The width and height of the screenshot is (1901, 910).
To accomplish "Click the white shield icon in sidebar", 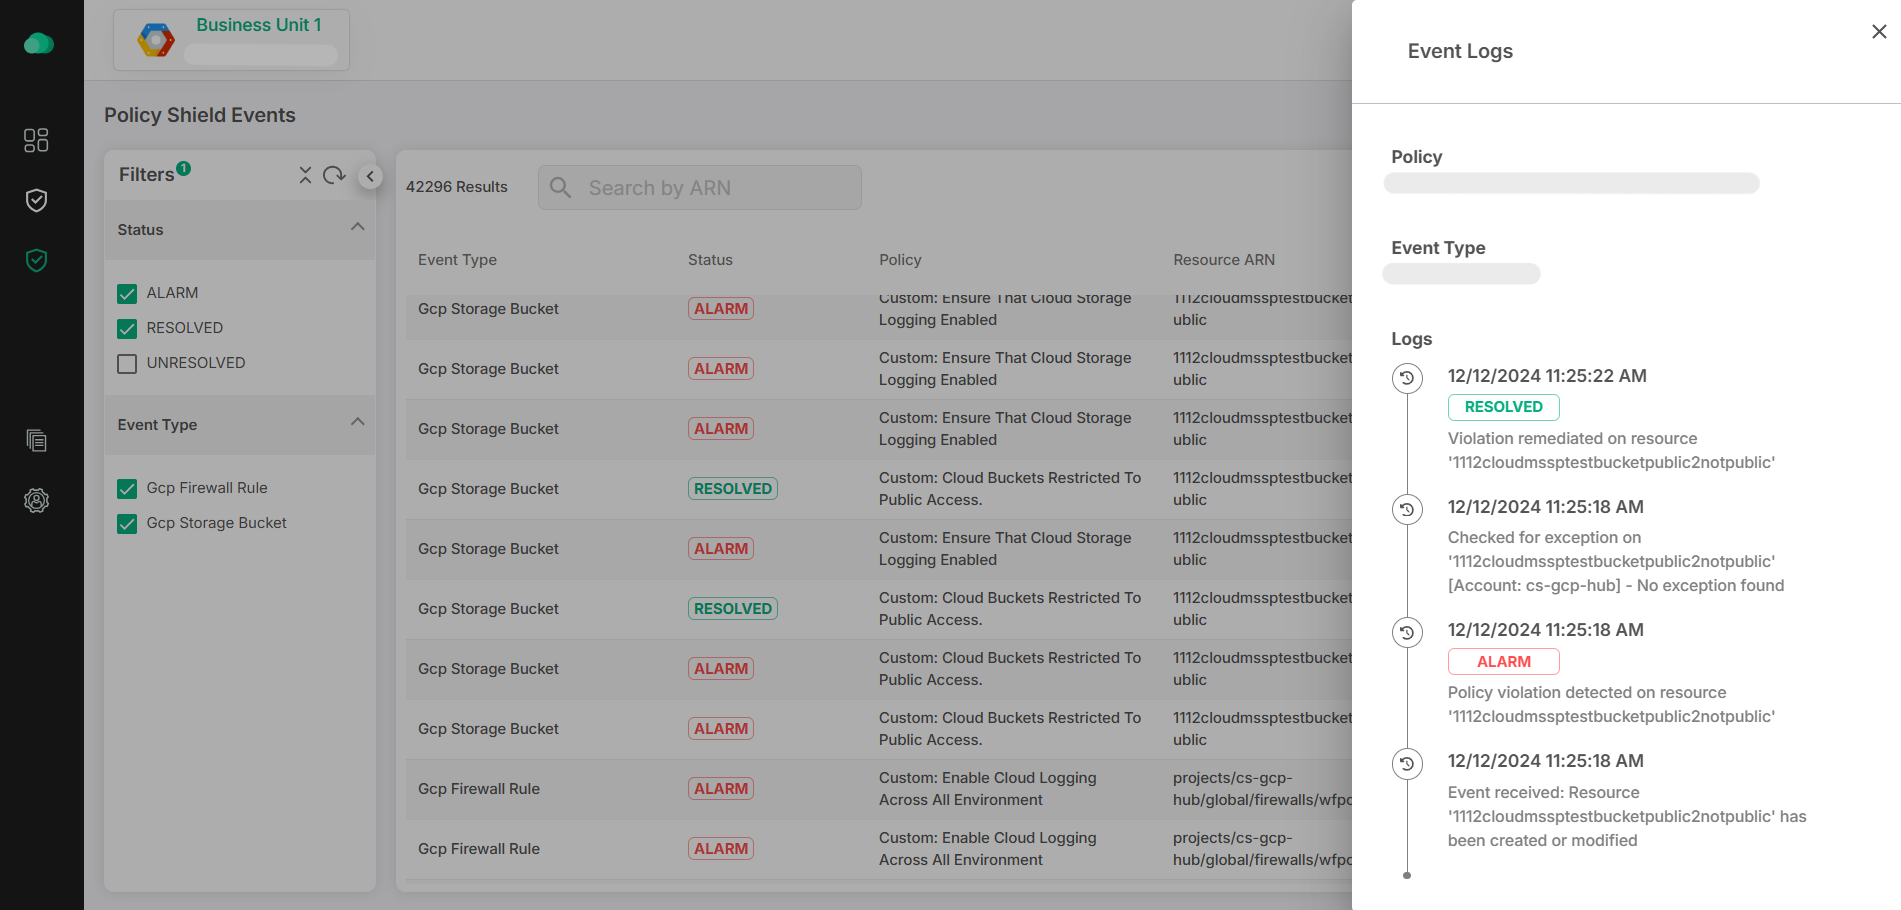I will [x=36, y=201].
